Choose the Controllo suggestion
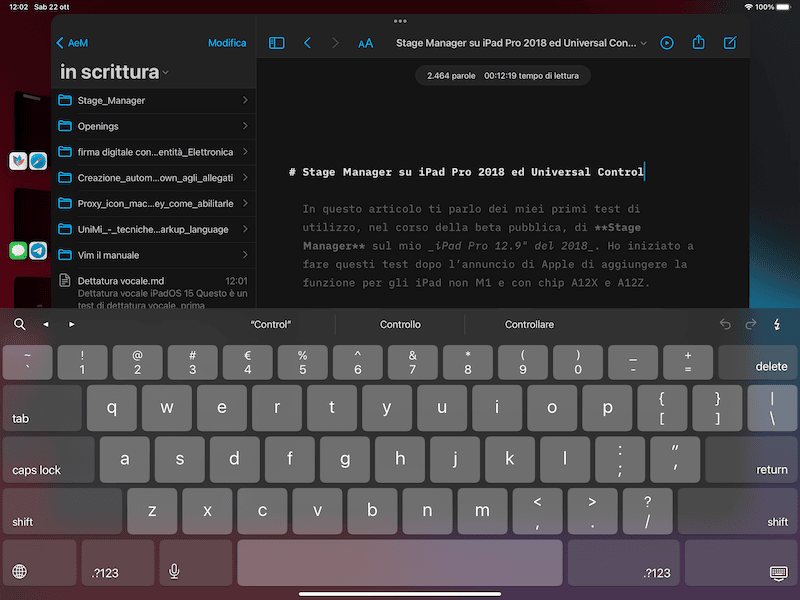The height and width of the screenshot is (600, 800). point(400,324)
